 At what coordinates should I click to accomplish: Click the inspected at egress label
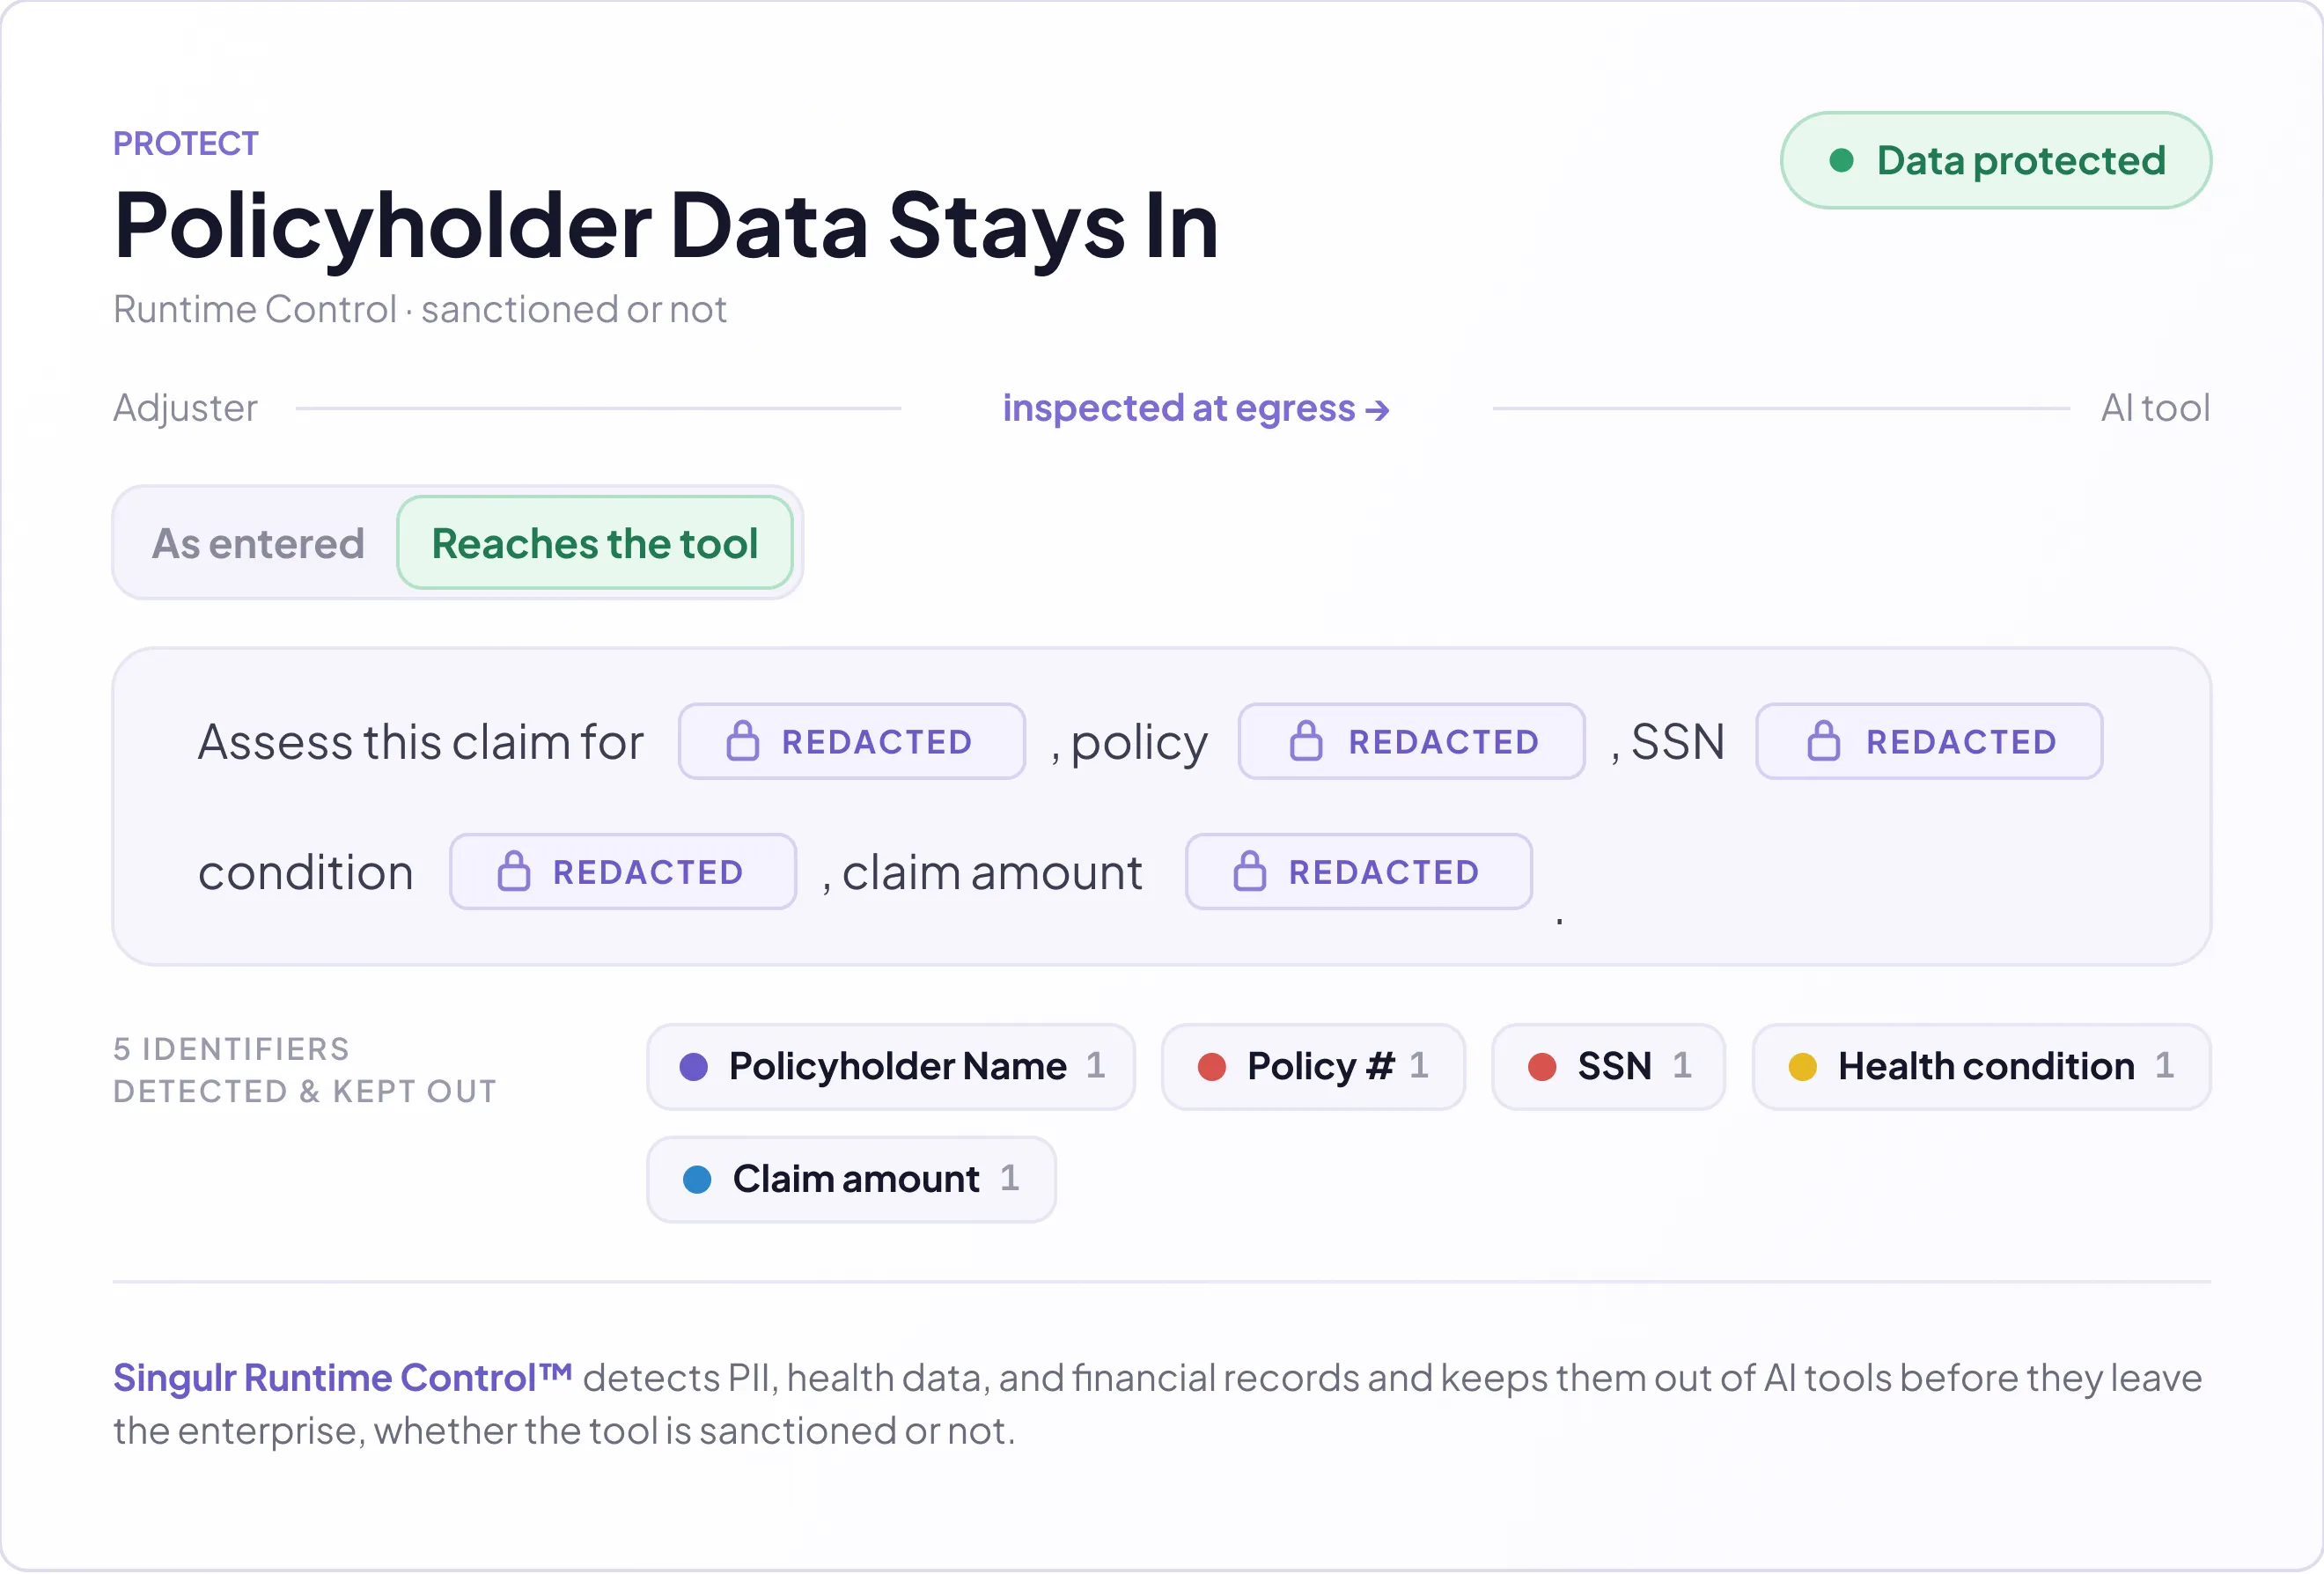[x=1196, y=409]
